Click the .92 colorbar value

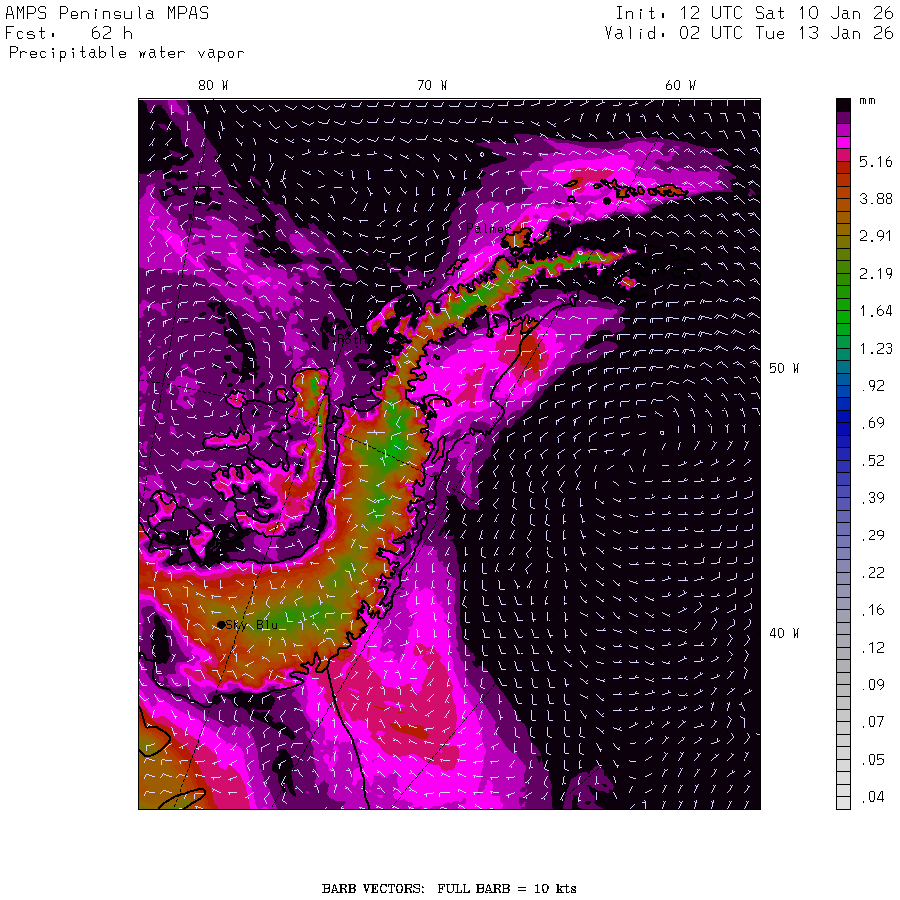[x=874, y=386]
